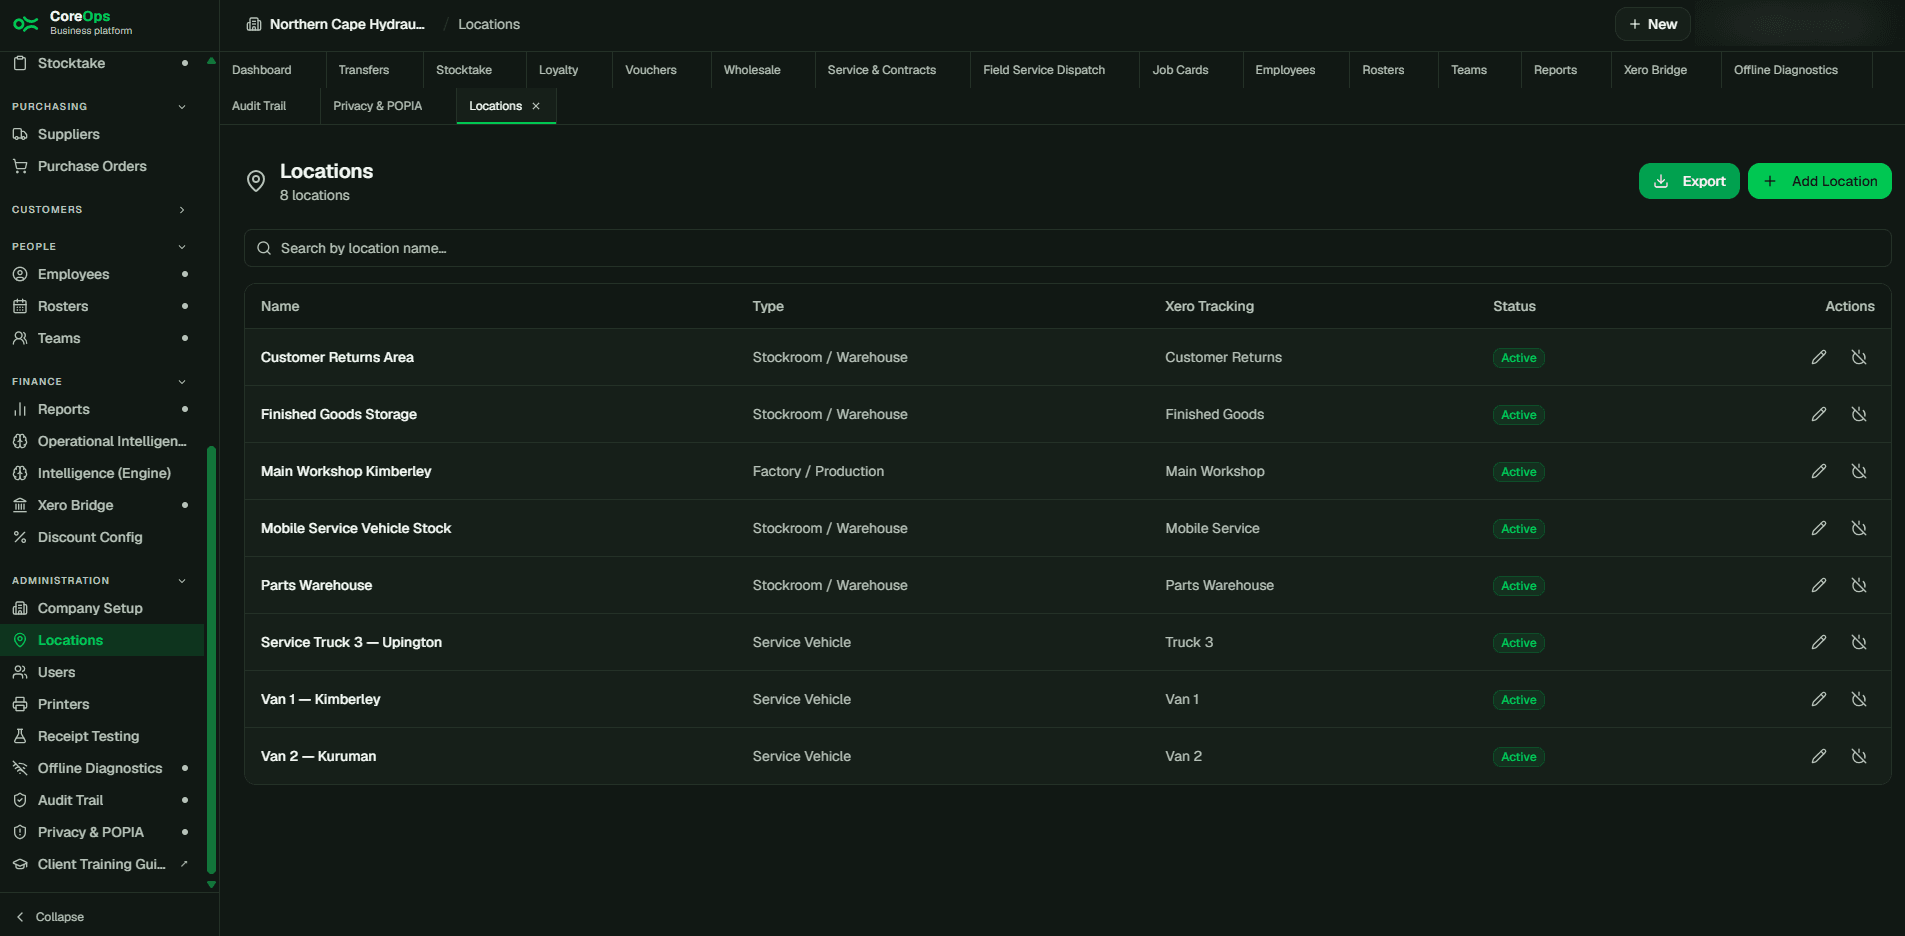Screen dimensions: 1905x936
Task: Click the New button in header
Action: click(1653, 24)
